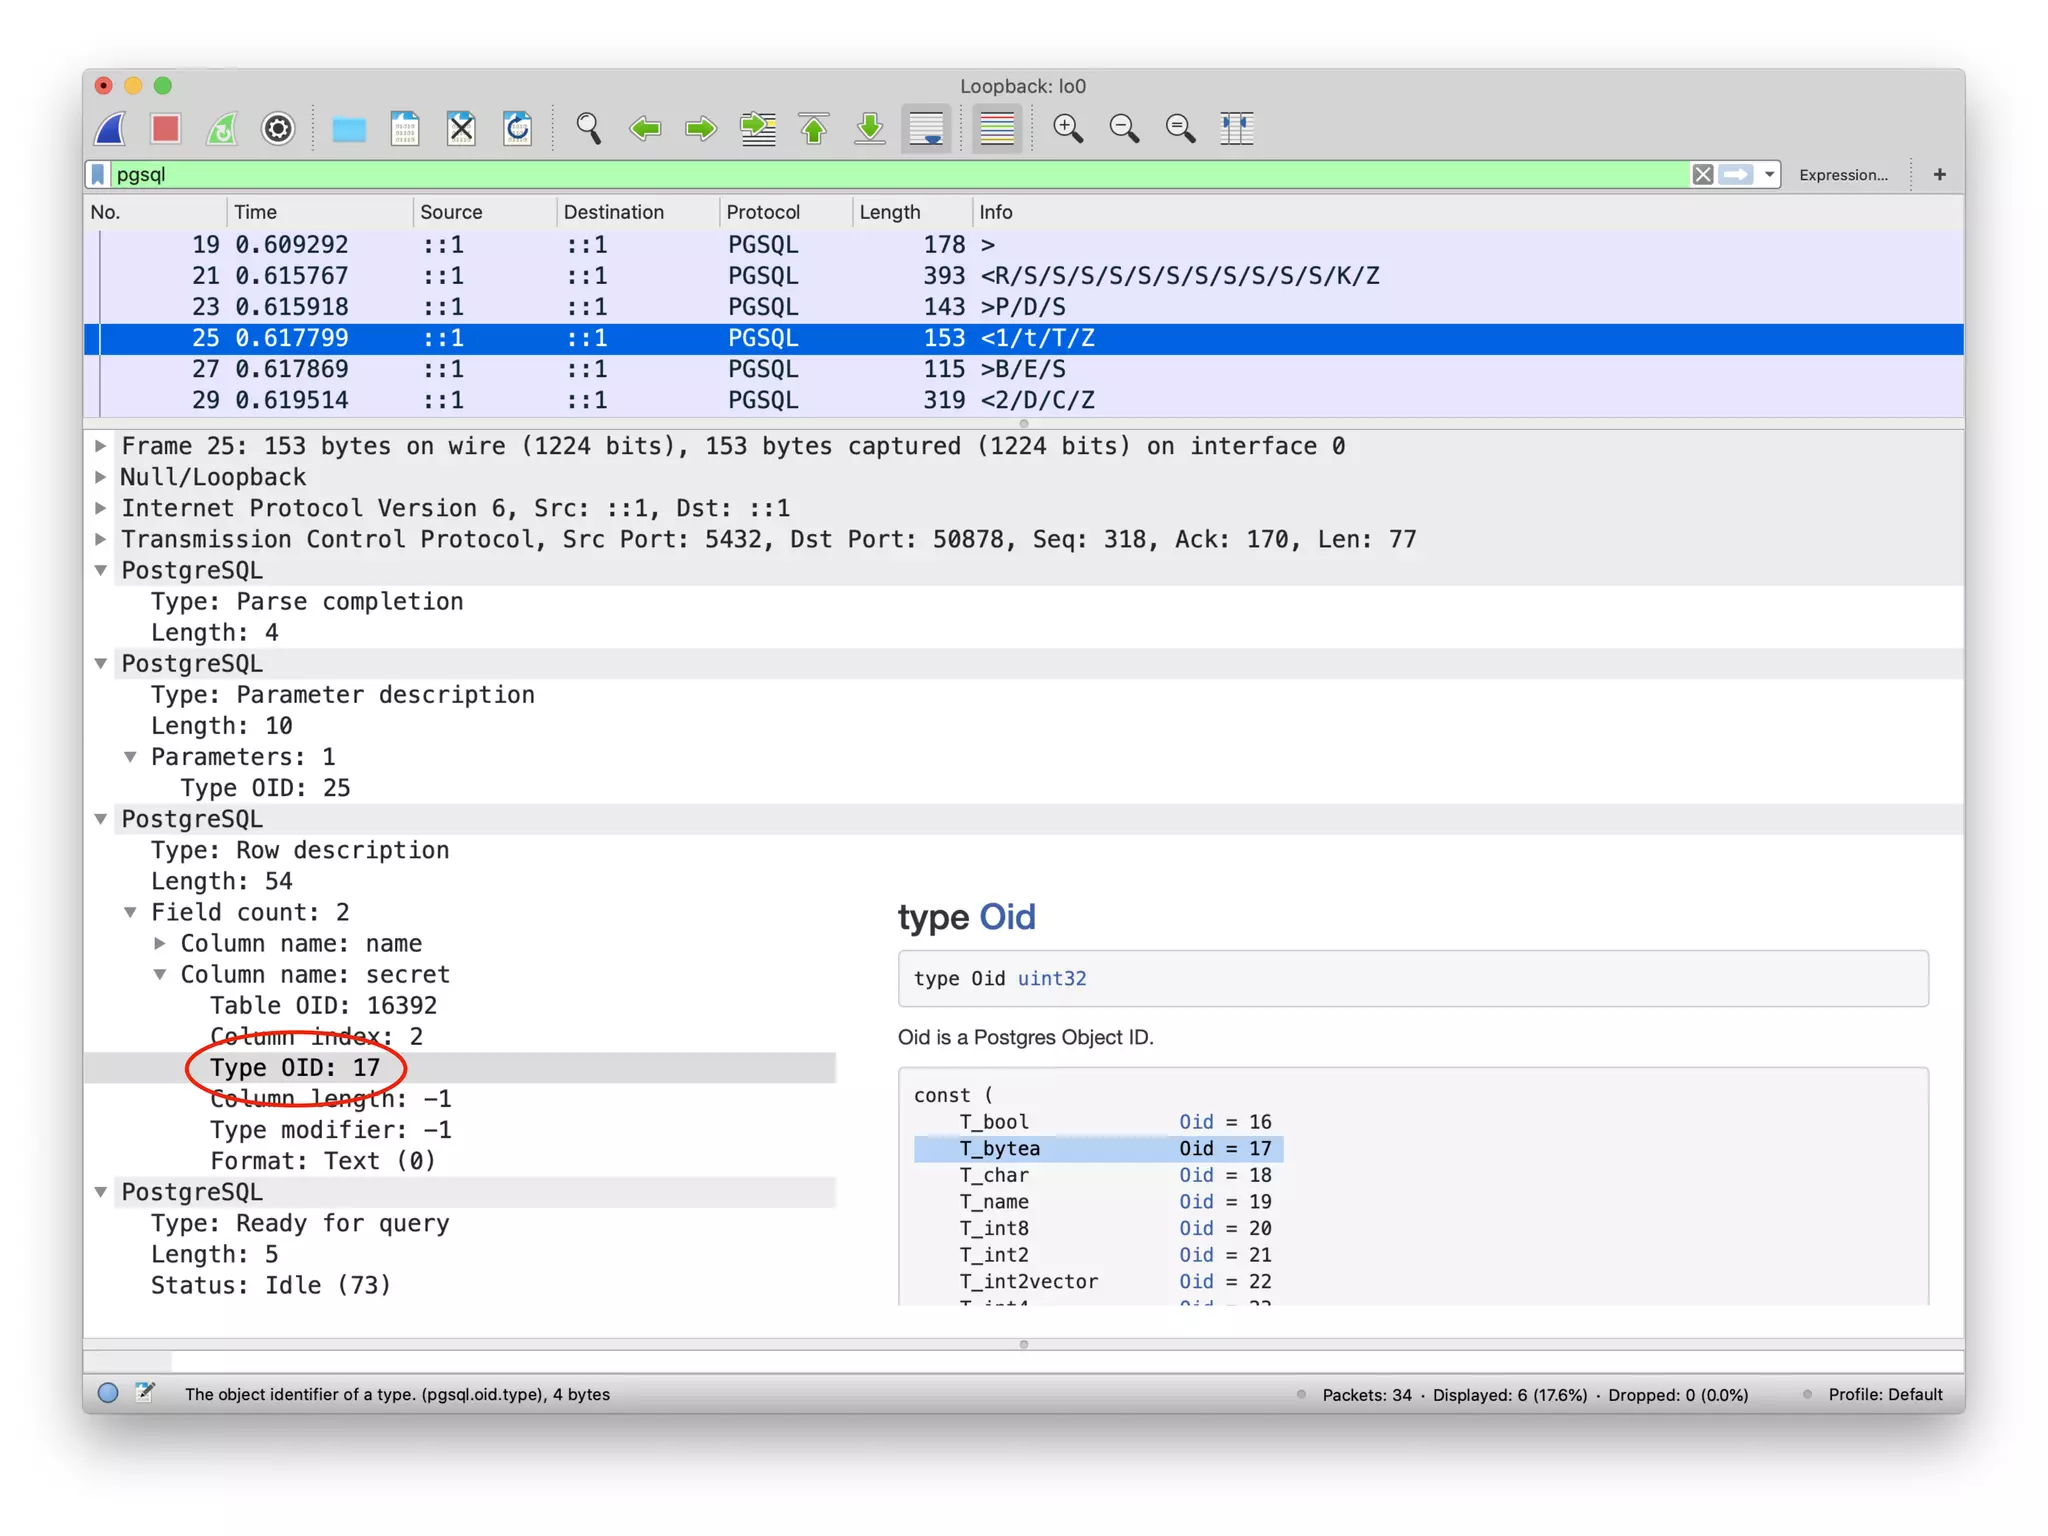
Task: Sort packets by the Time column
Action: (319, 212)
